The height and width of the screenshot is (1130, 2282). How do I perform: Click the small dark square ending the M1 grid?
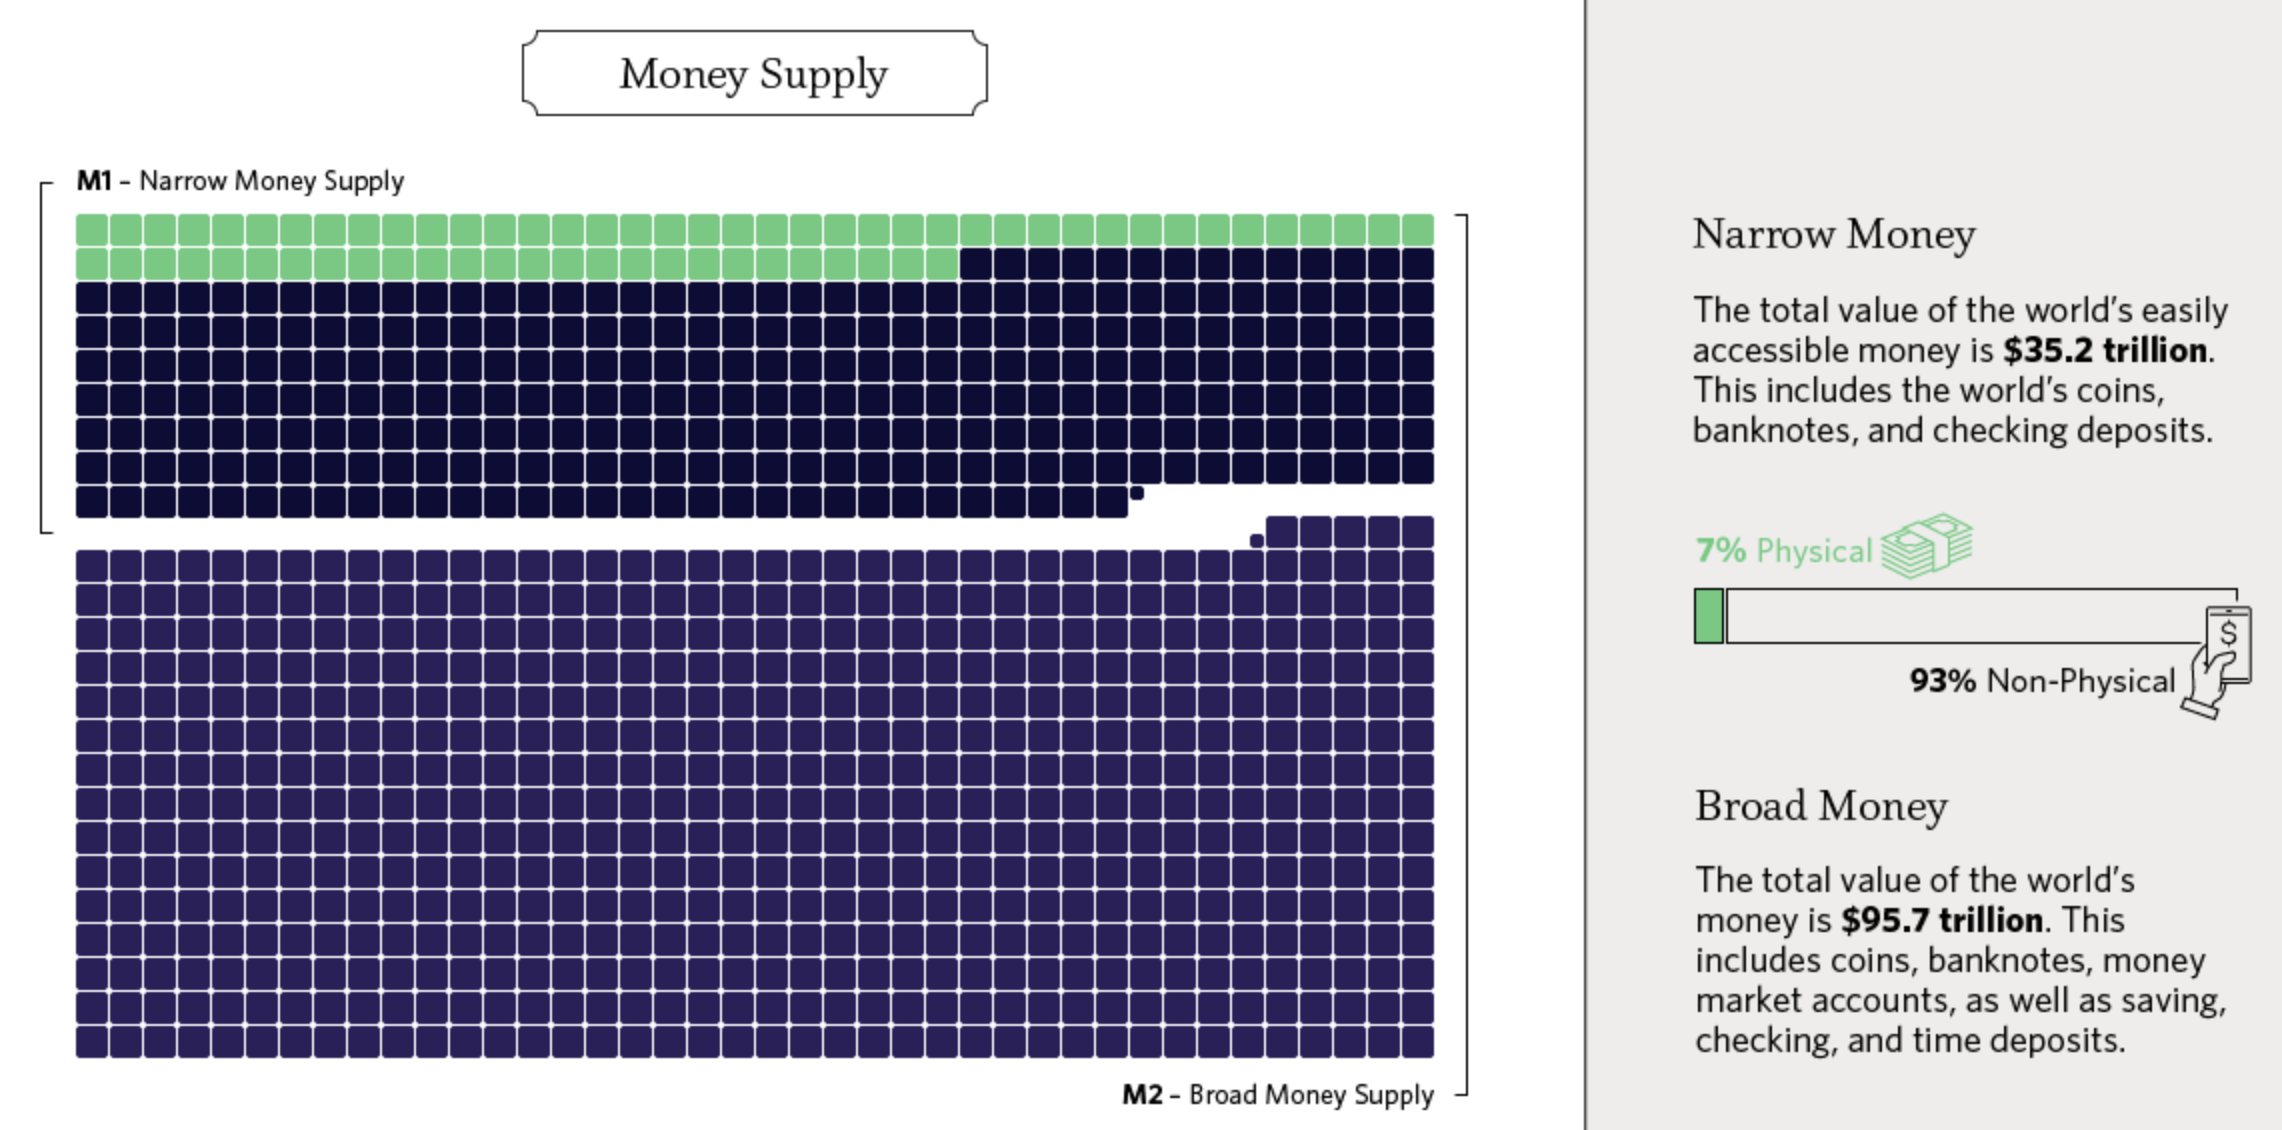[x=1137, y=493]
